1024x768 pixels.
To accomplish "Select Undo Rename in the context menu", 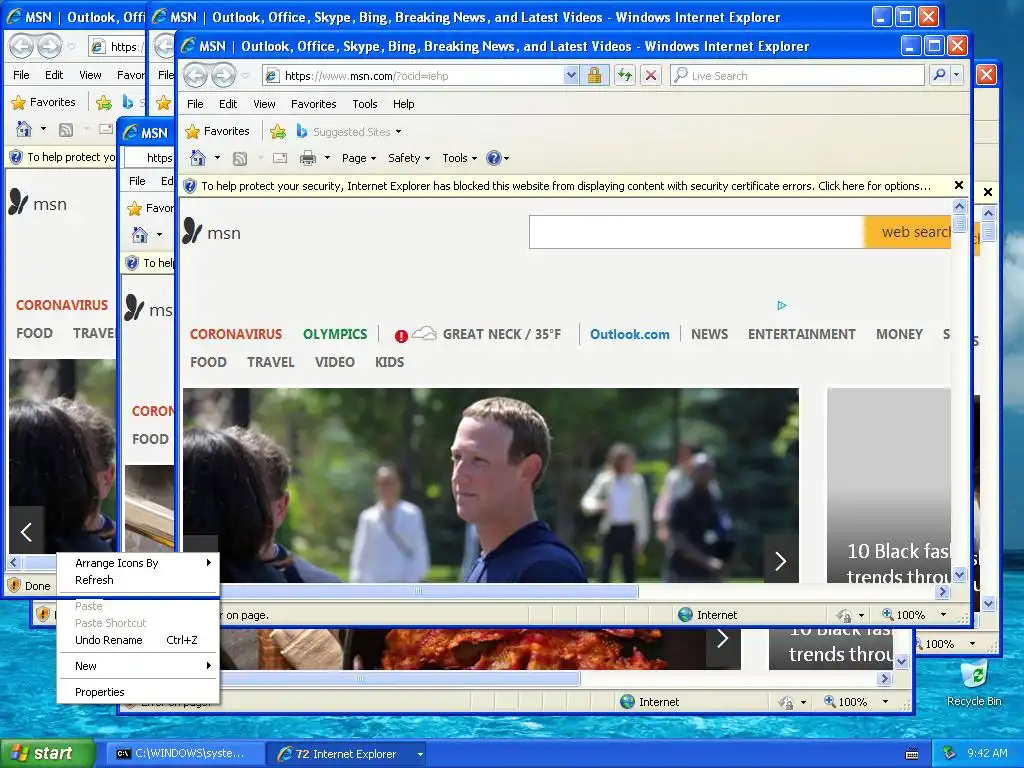I will click(x=138, y=640).
